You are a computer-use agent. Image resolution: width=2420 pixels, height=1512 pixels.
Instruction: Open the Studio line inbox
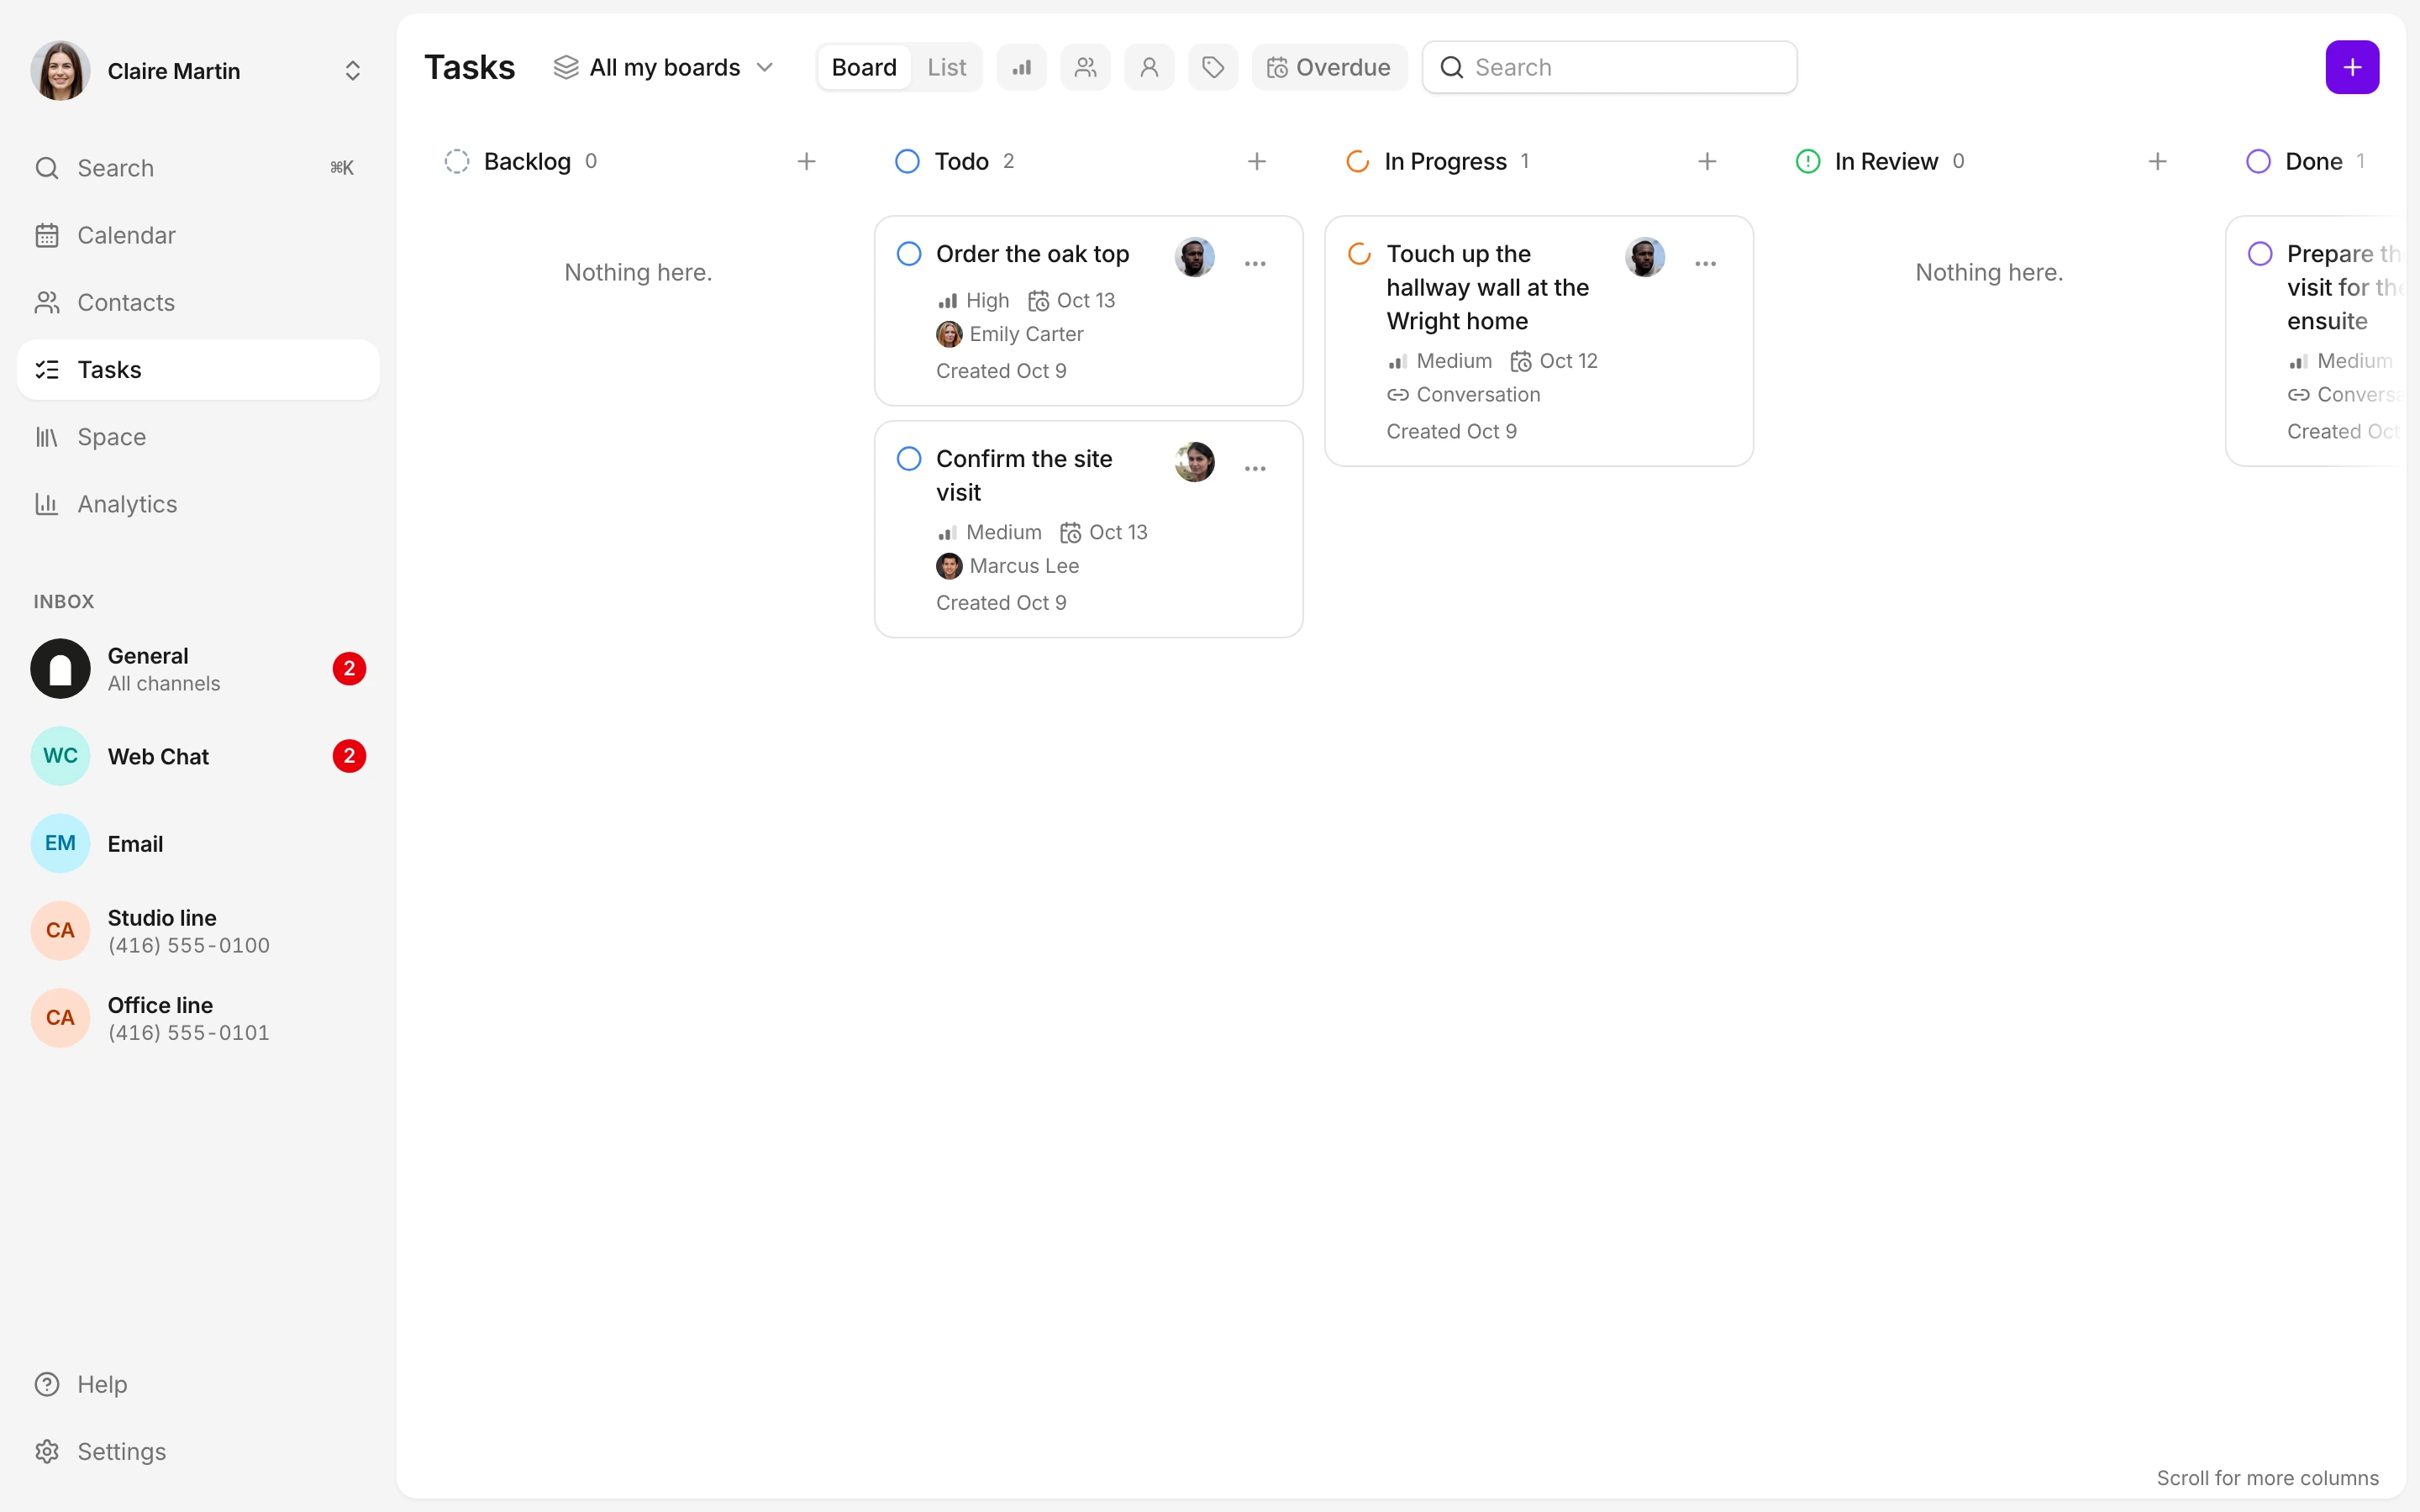[198, 931]
